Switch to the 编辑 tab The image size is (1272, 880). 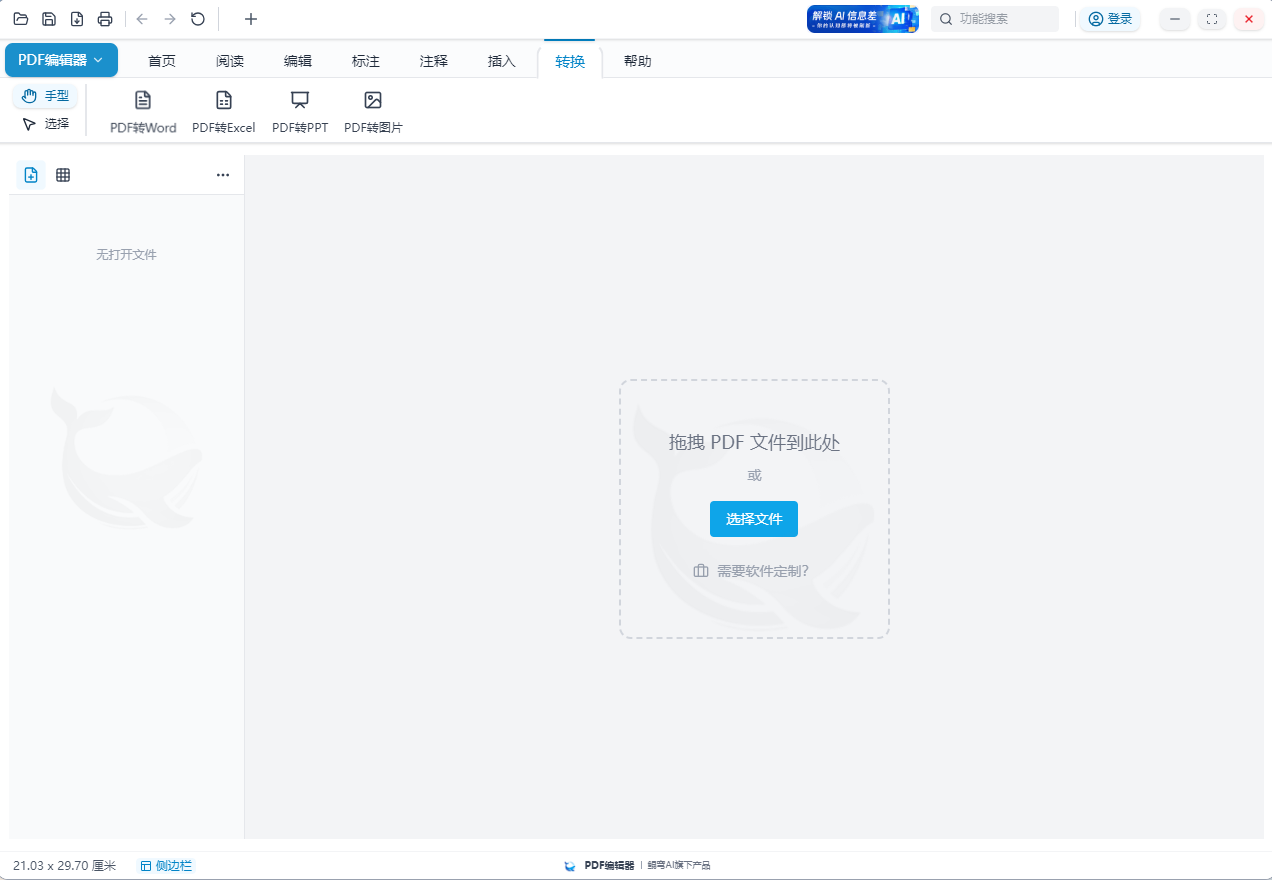298,61
